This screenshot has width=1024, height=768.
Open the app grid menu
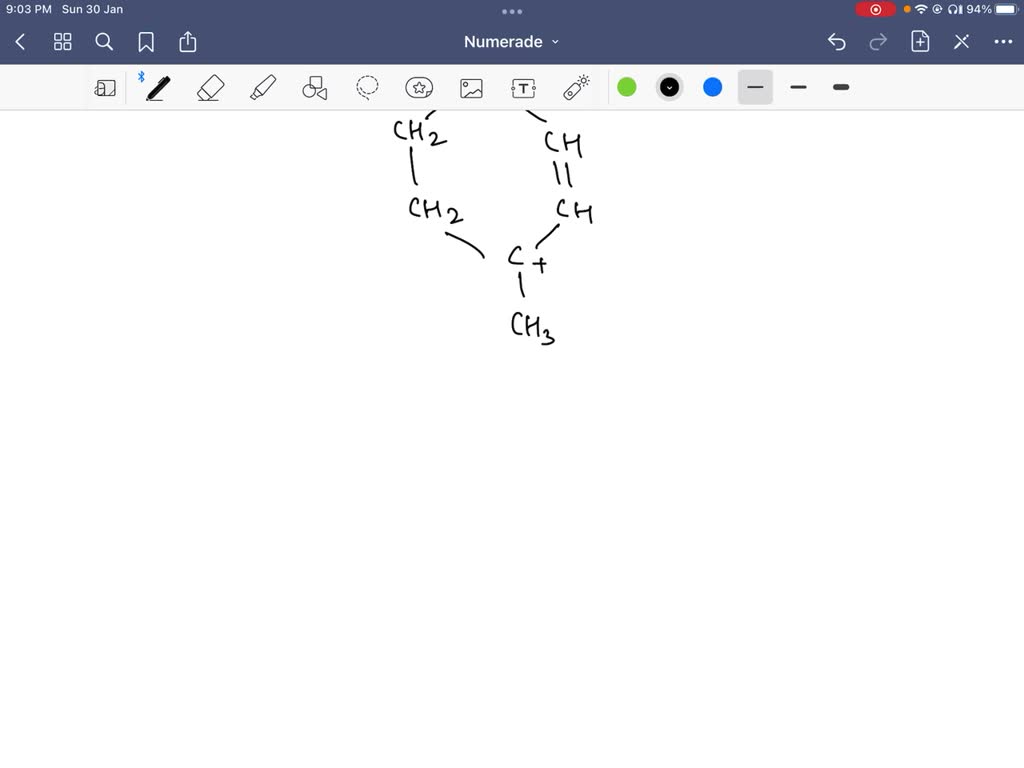(x=62, y=42)
